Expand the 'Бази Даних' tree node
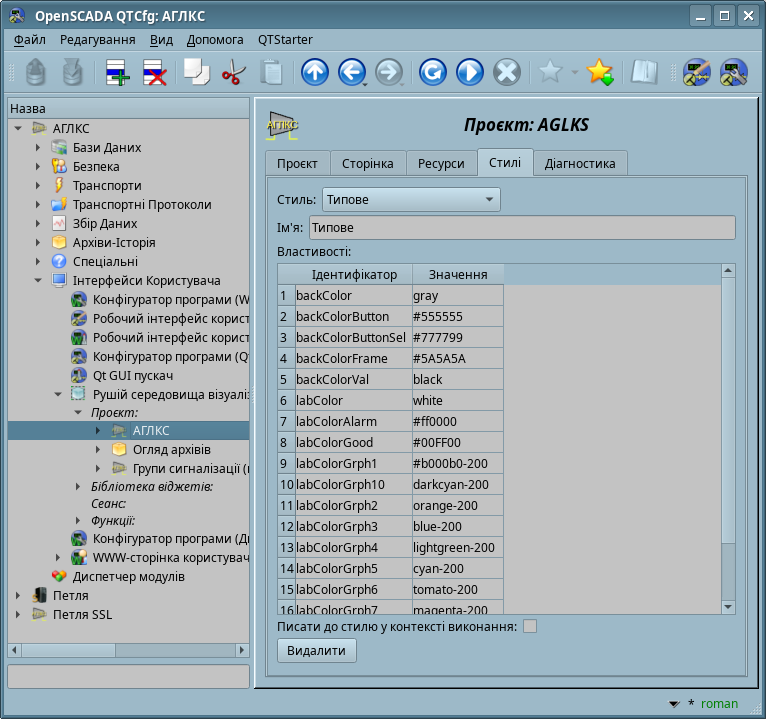Screen dimensions: 766x719 tap(38, 148)
